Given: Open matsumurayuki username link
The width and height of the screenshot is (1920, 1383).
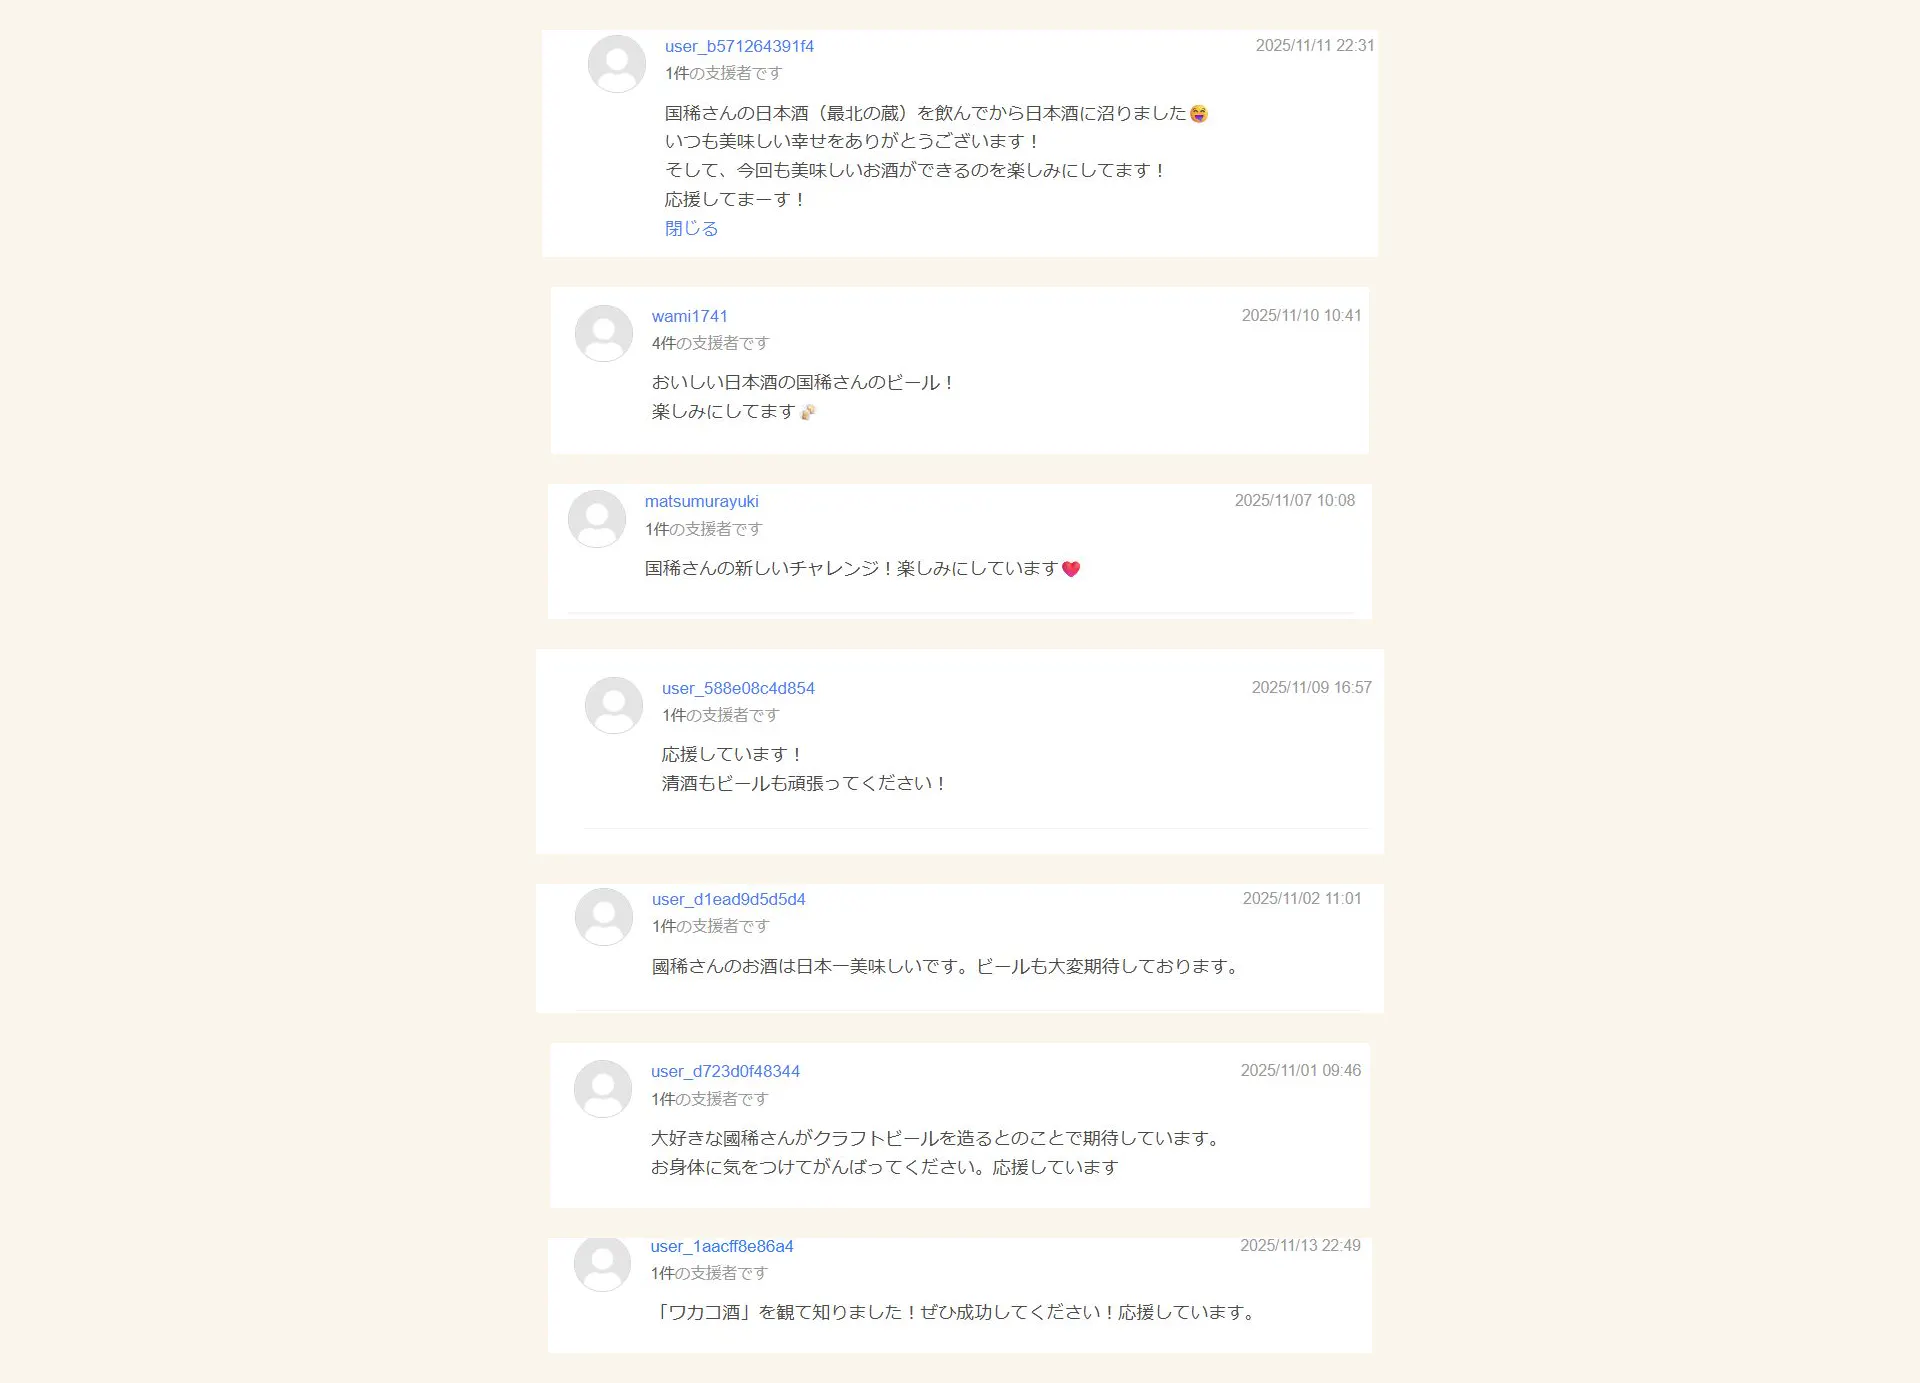Looking at the screenshot, I should pyautogui.click(x=701, y=502).
